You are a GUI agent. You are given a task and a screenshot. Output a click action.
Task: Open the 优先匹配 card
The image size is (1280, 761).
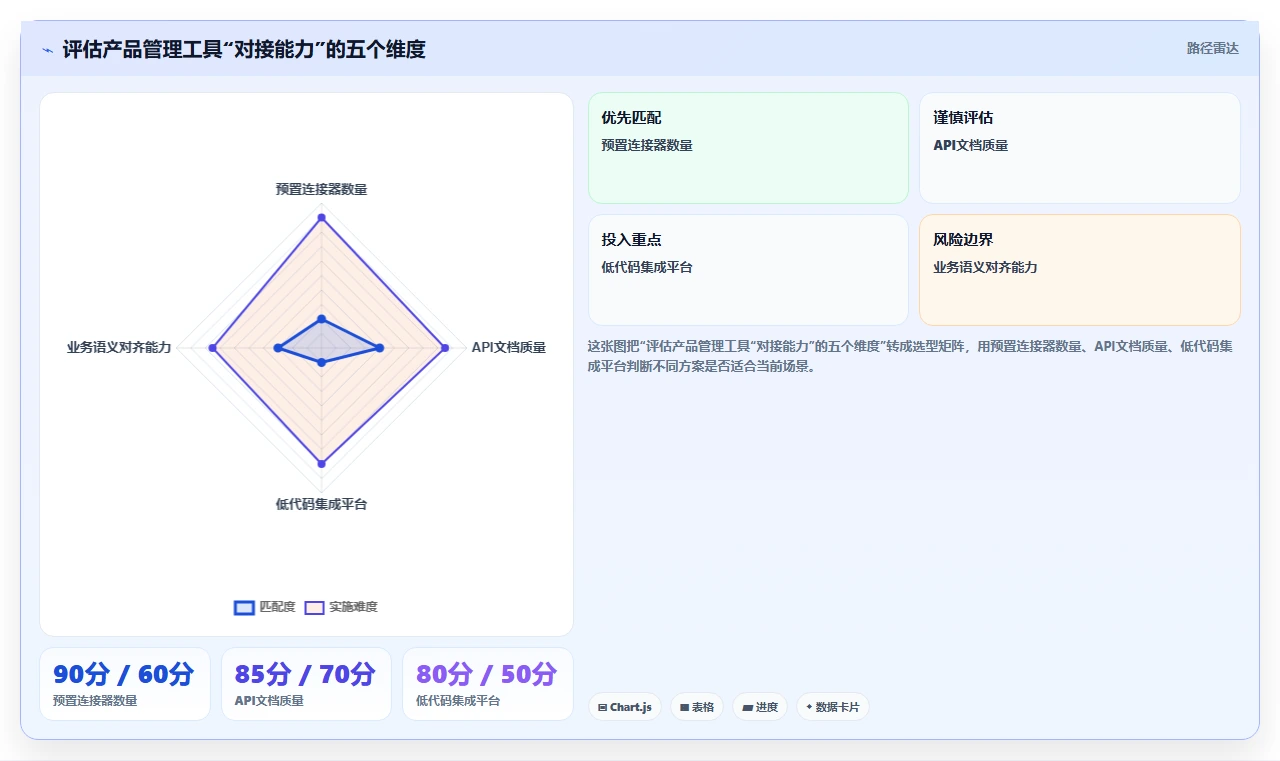pos(748,148)
